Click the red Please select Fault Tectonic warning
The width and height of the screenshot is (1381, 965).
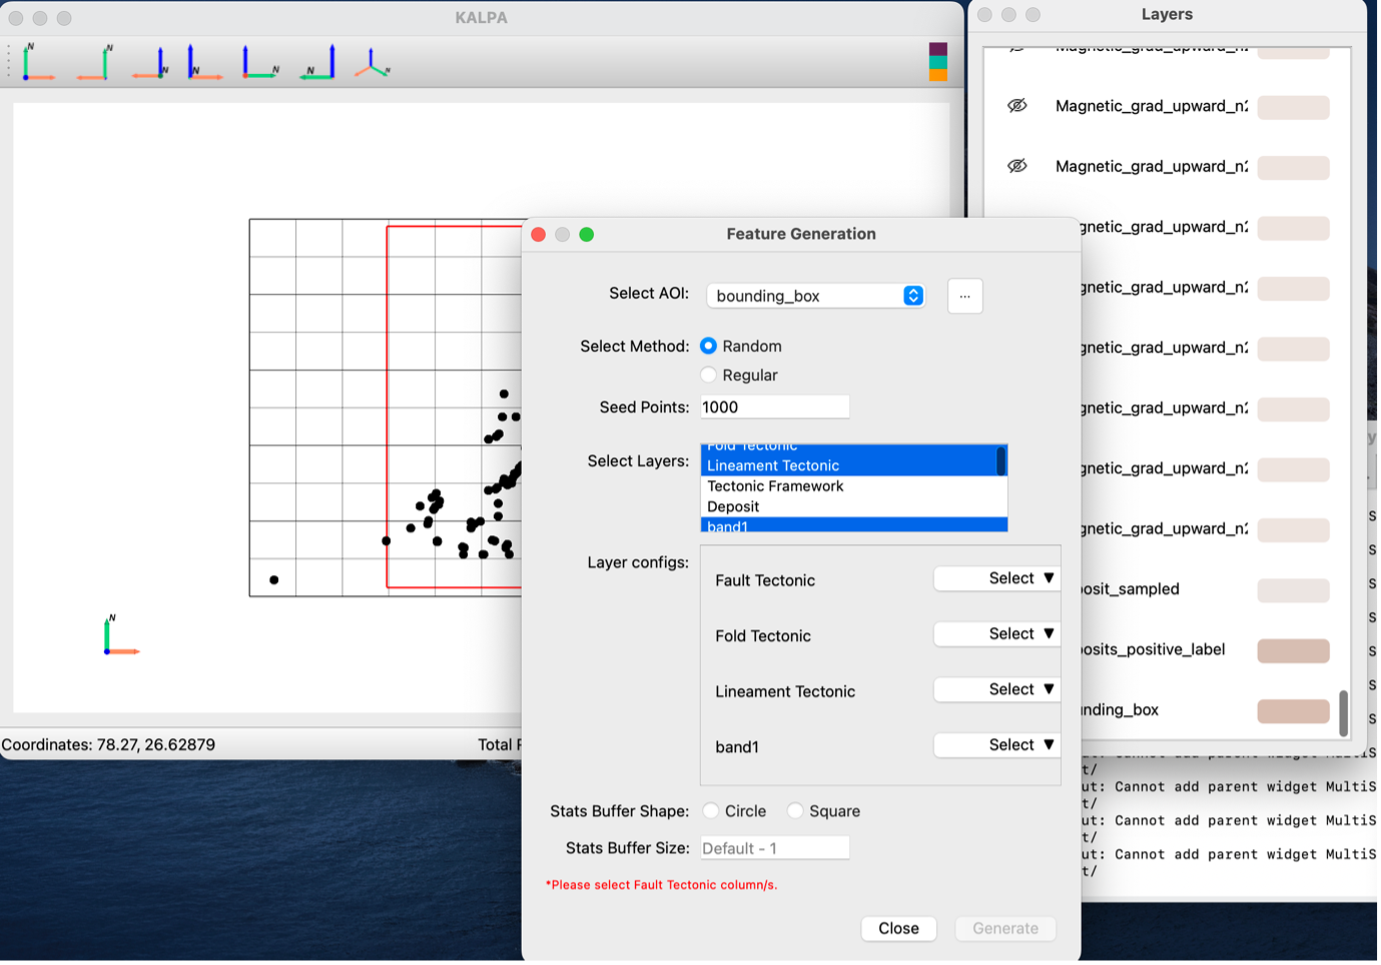661,885
